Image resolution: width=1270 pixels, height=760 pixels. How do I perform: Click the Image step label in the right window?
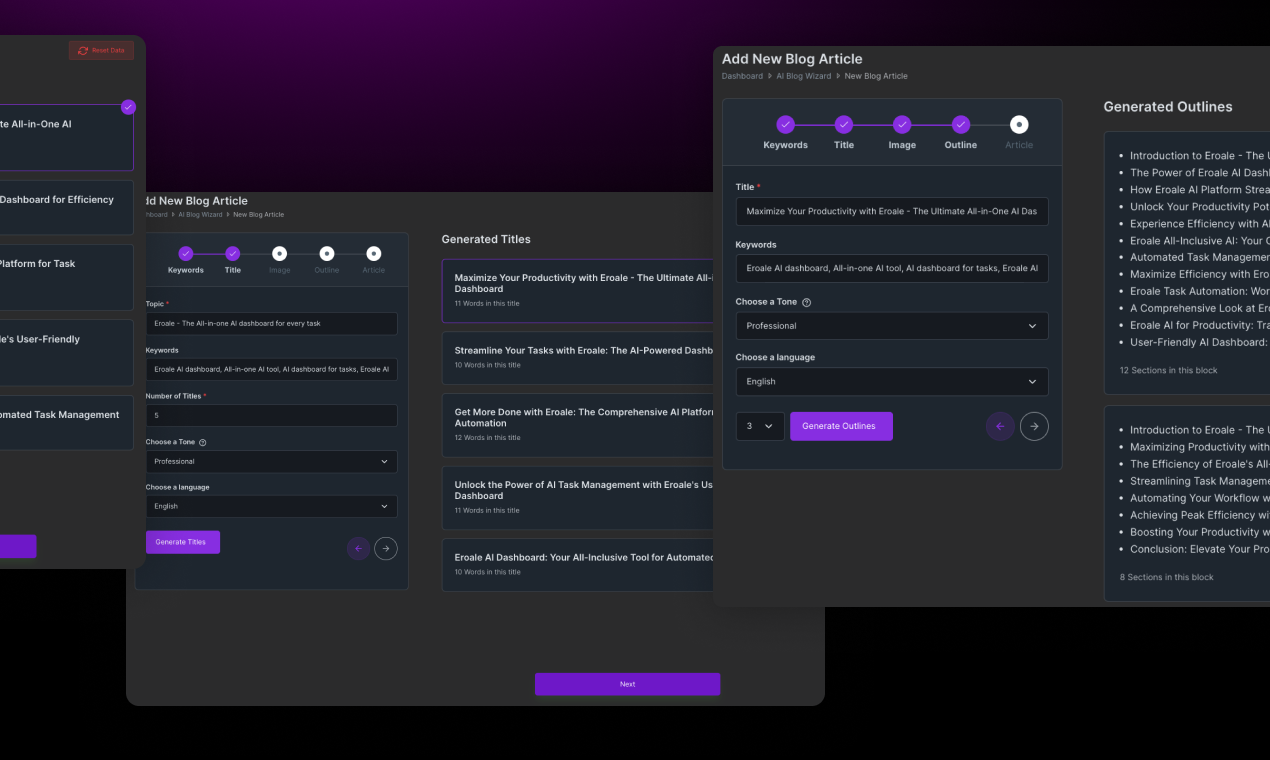[x=902, y=145]
